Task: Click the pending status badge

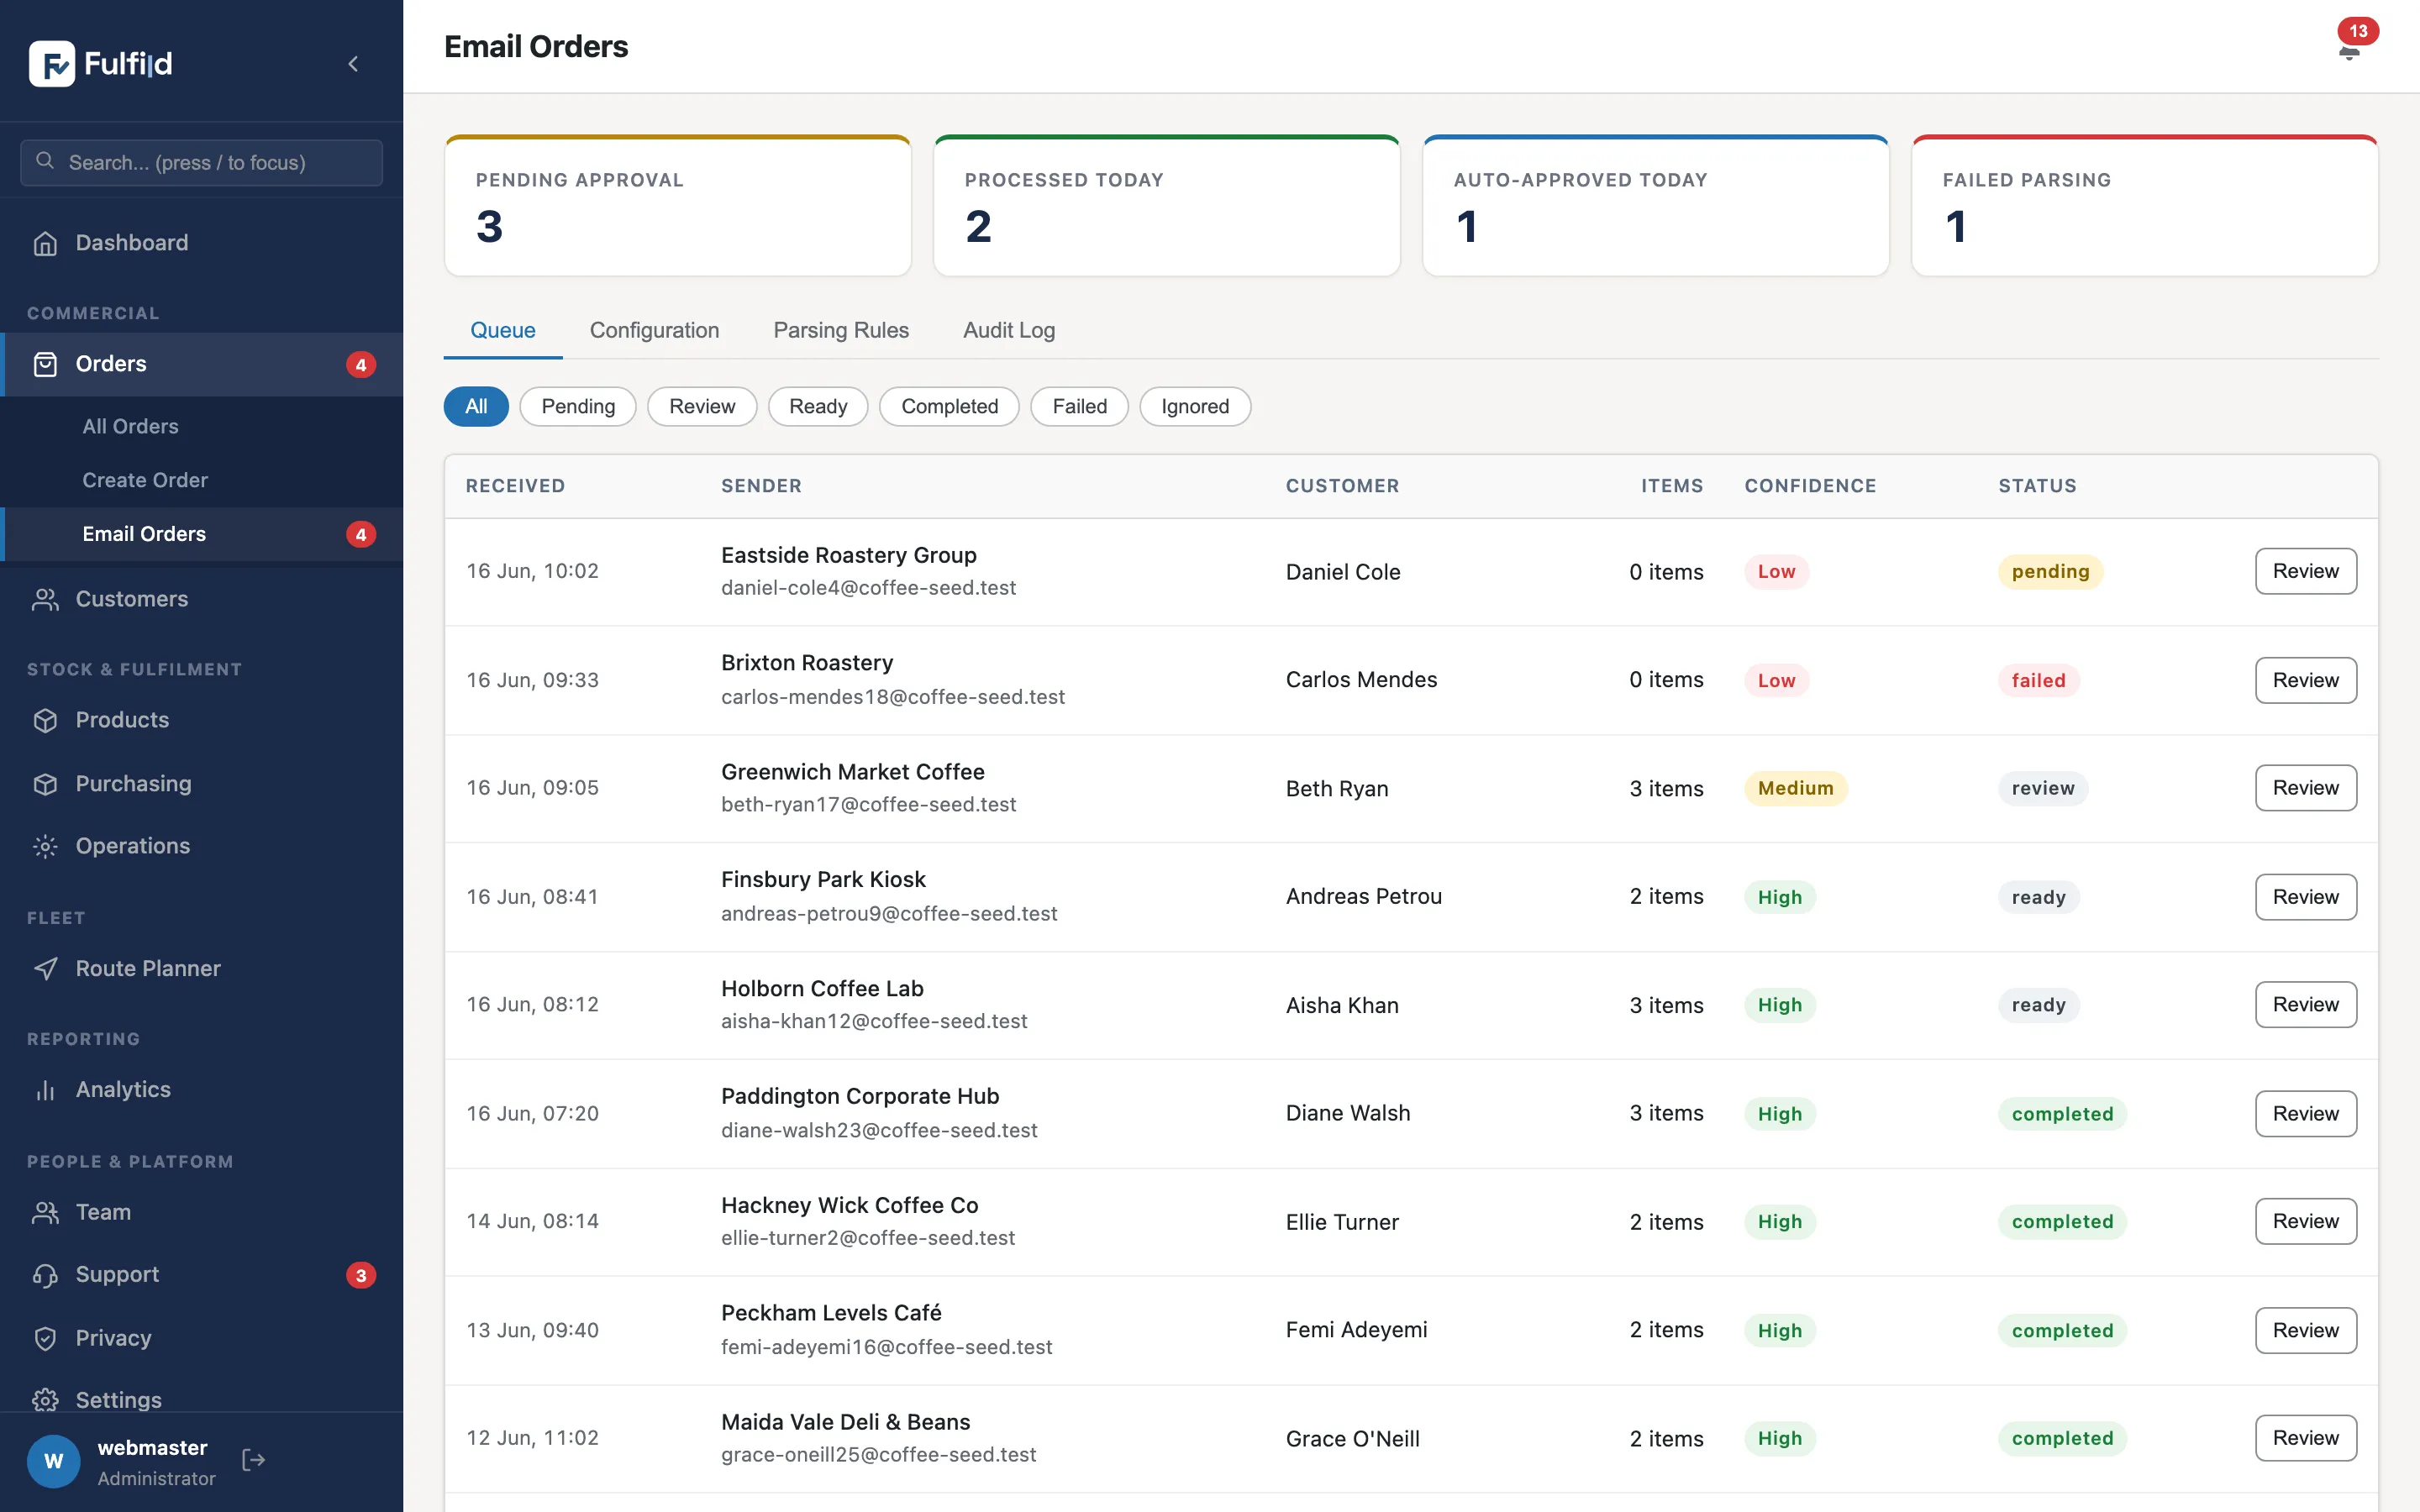Action: click(2050, 571)
